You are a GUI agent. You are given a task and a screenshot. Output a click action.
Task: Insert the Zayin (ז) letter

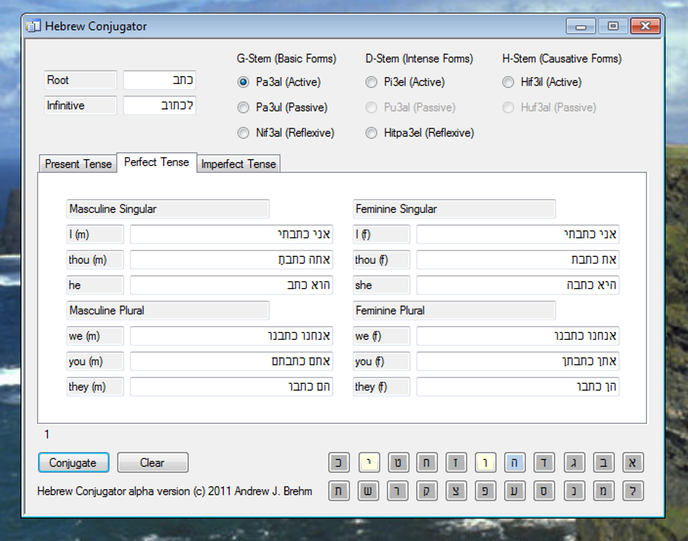coord(456,463)
